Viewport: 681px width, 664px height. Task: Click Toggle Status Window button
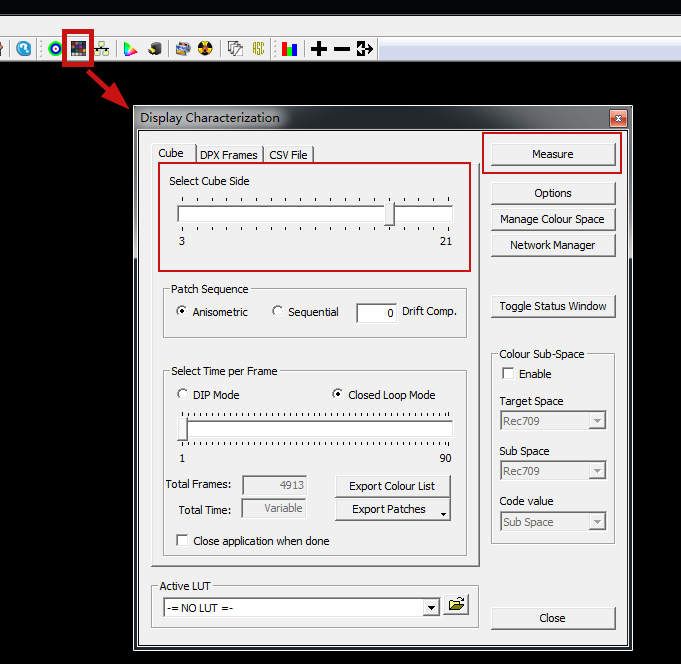(x=553, y=306)
